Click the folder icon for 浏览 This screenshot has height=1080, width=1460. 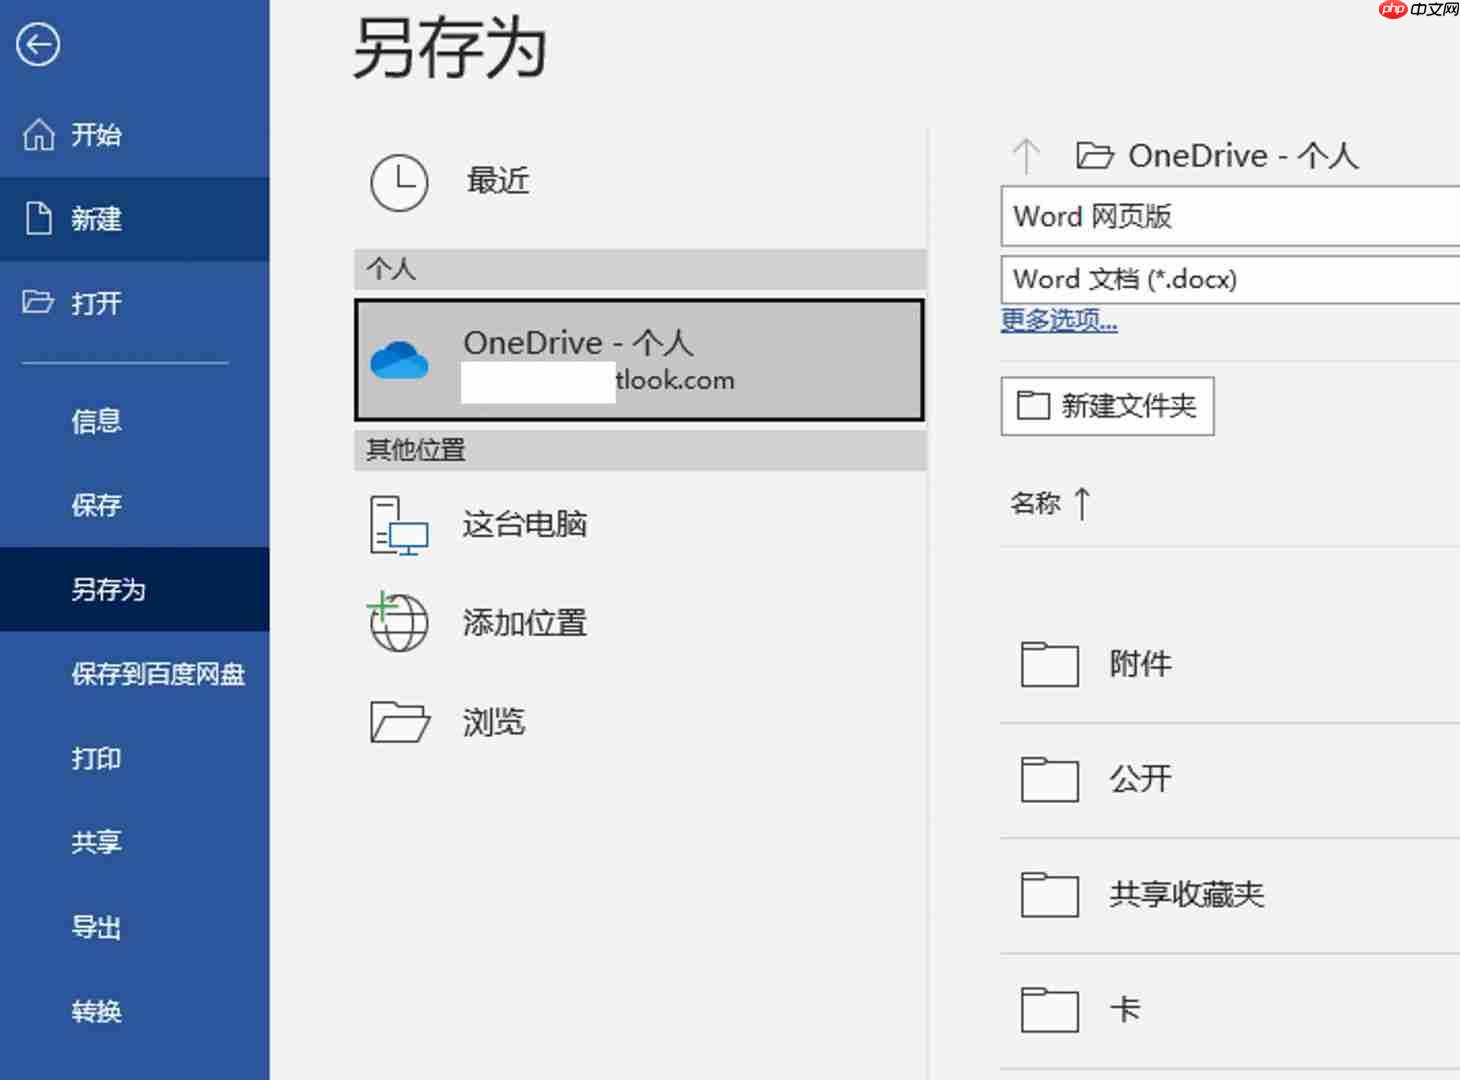click(399, 721)
